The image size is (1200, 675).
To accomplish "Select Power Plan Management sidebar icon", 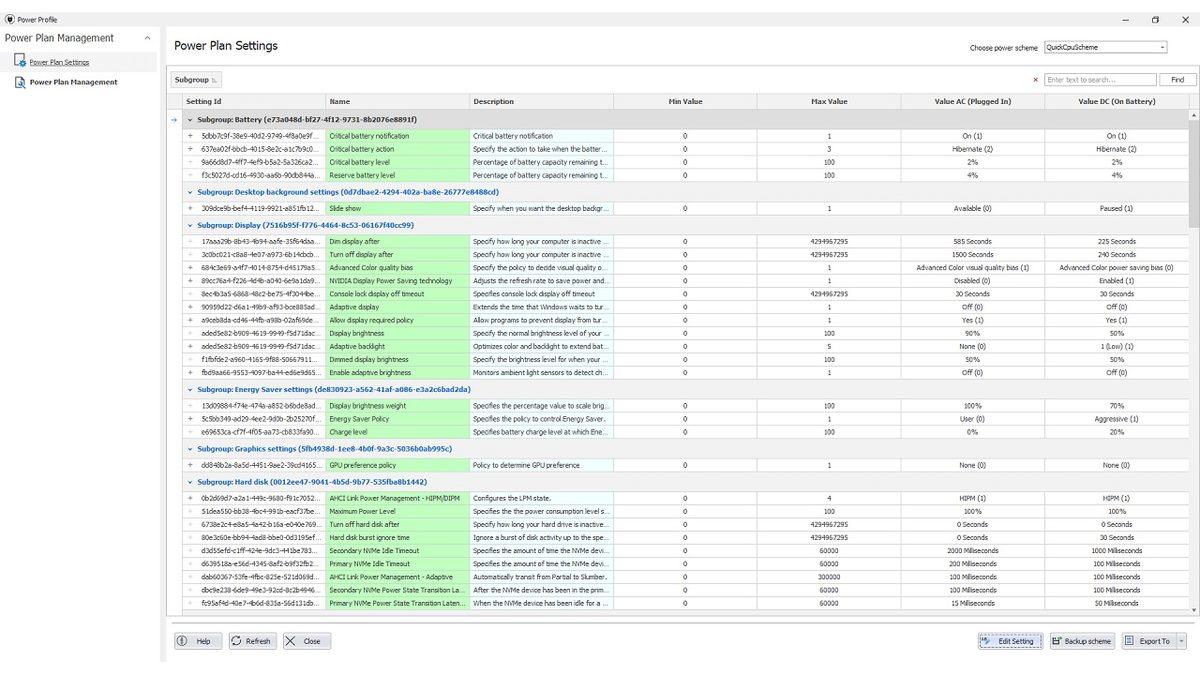I will pyautogui.click(x=21, y=82).
